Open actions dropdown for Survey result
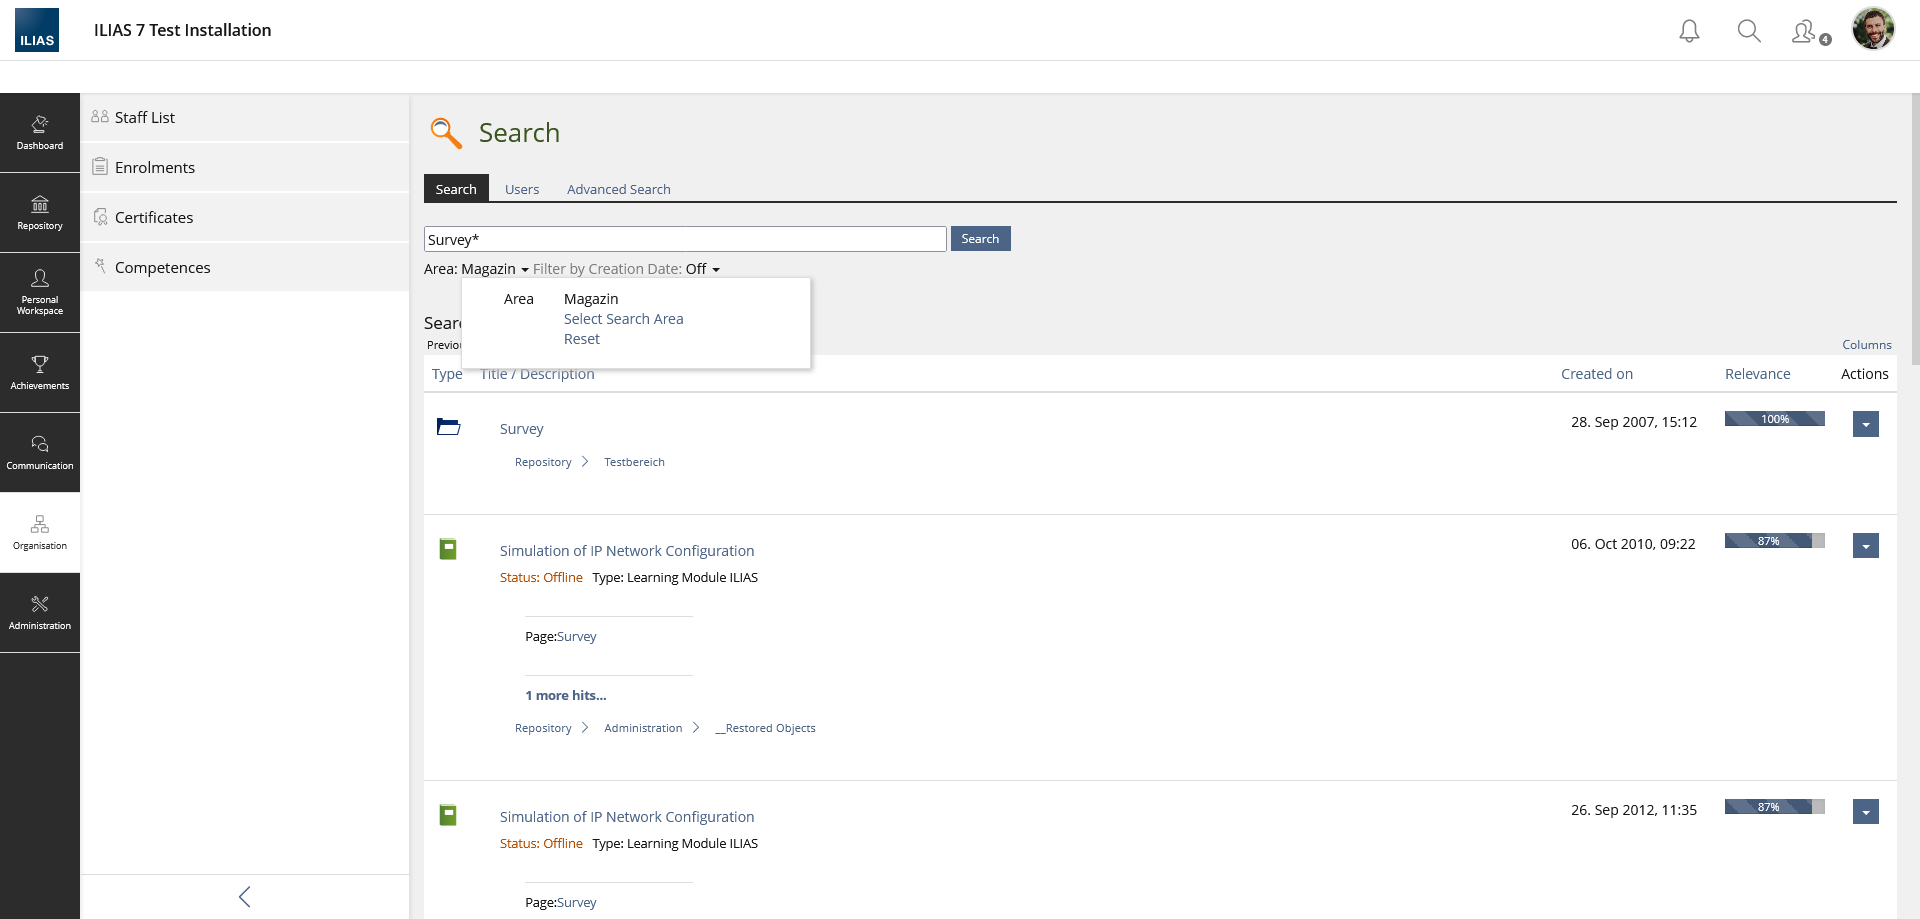The width and height of the screenshot is (1920, 919). 1865,424
